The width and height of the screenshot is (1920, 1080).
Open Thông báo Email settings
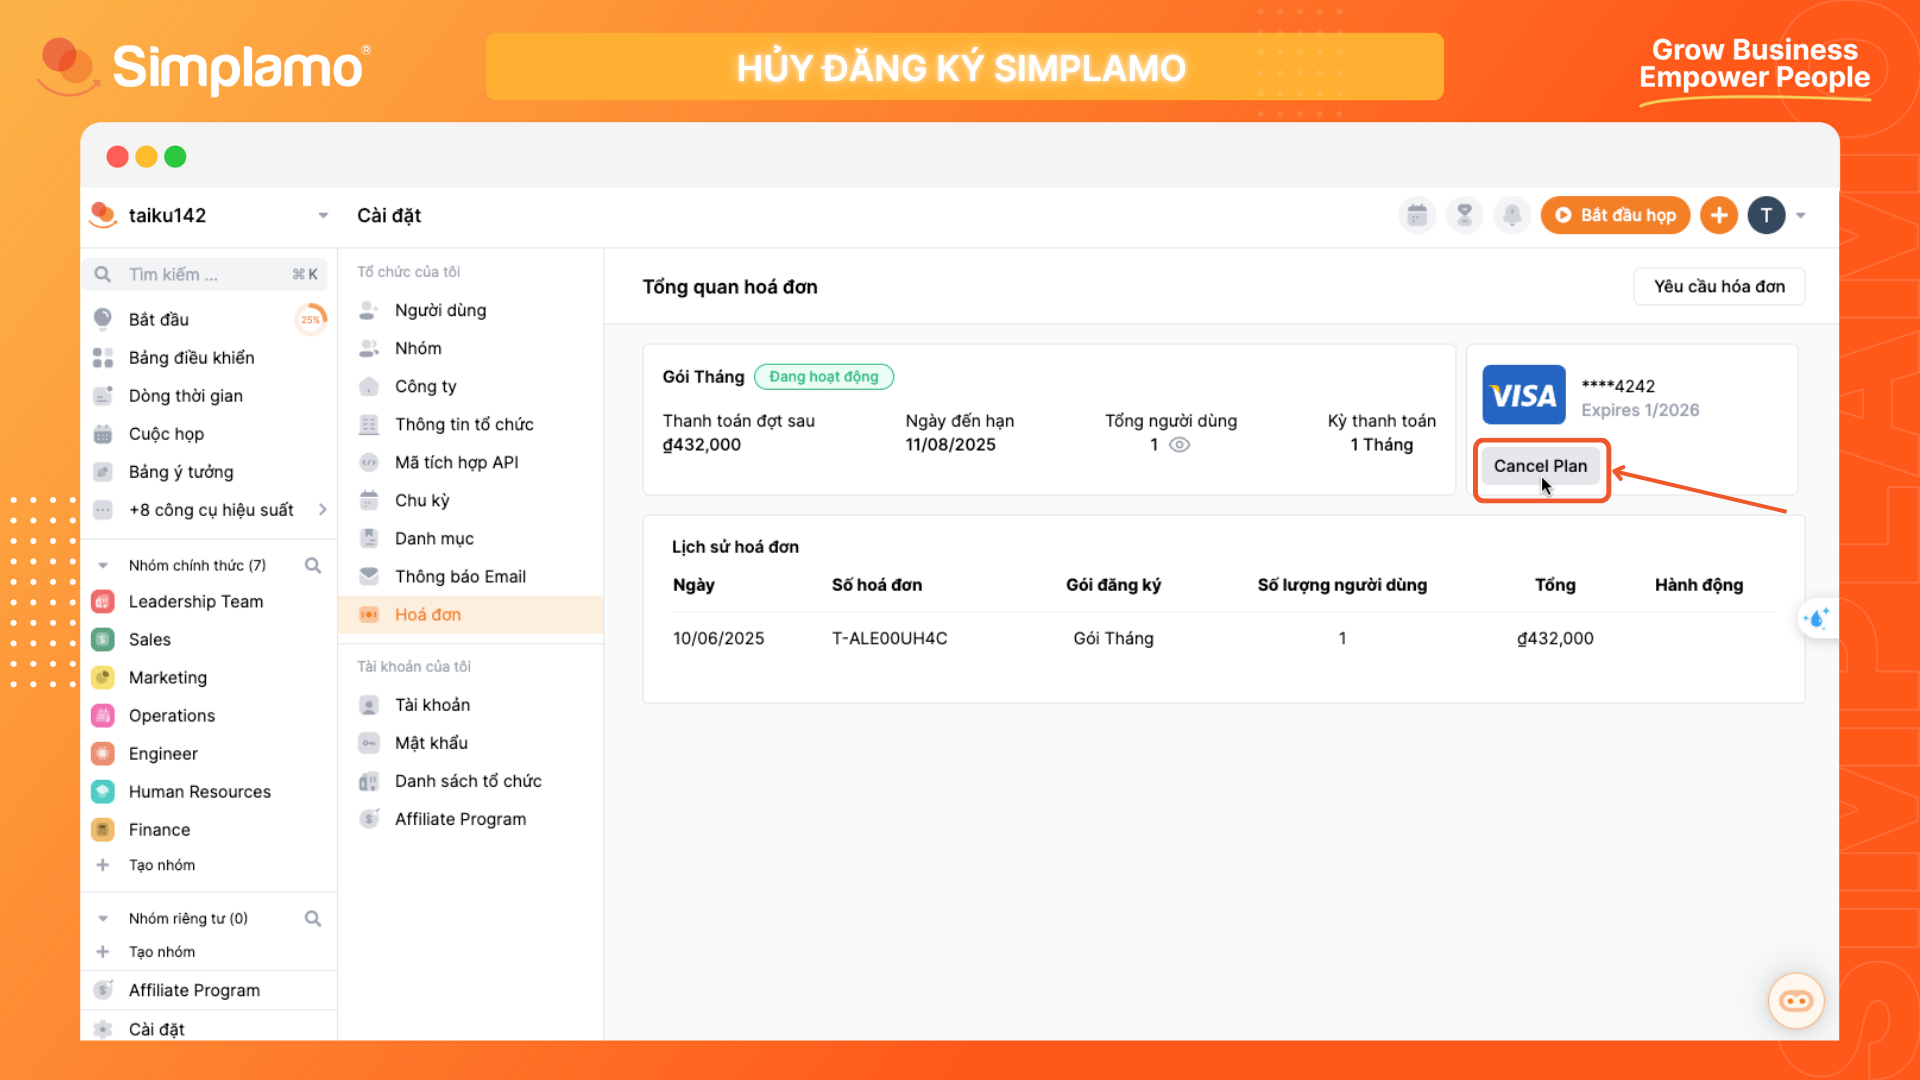(x=460, y=576)
